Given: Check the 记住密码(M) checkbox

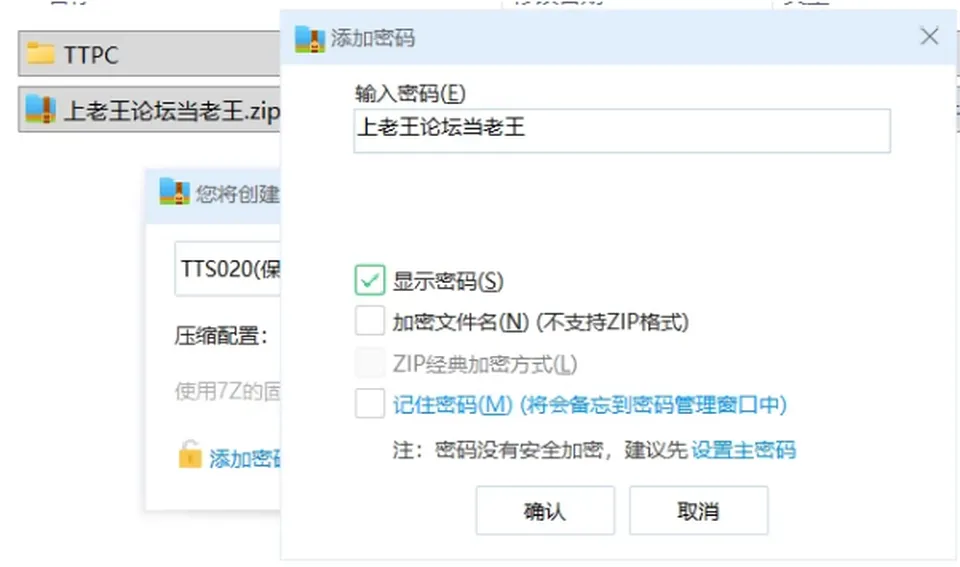Looking at the screenshot, I should [370, 404].
